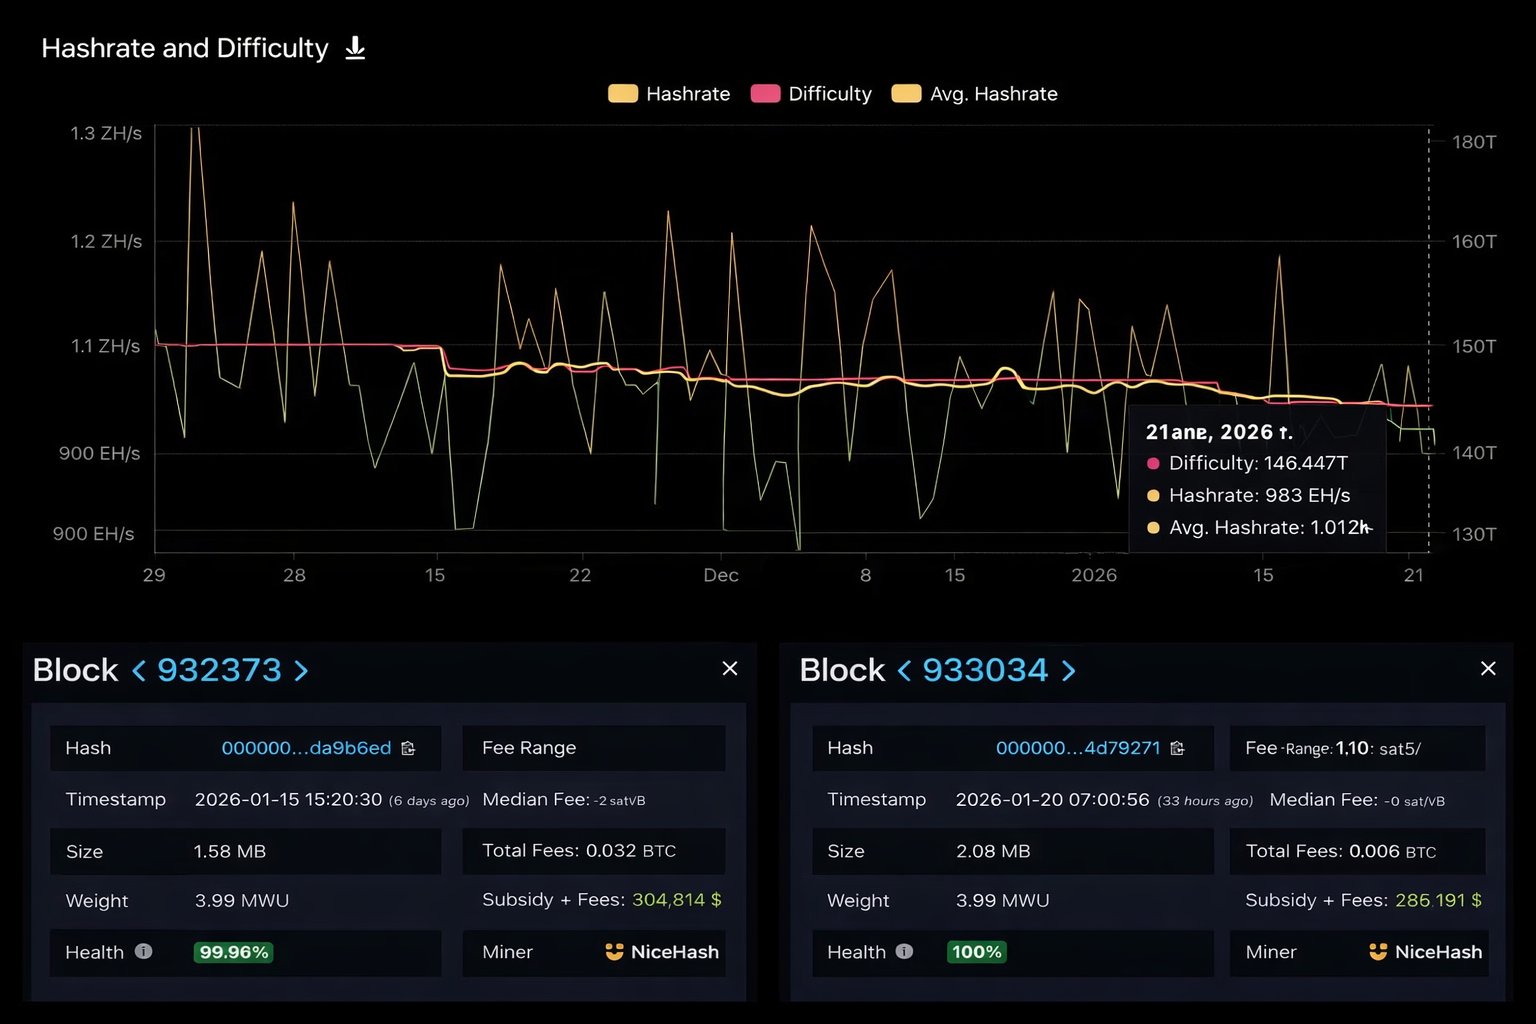Download the Hashrate and Difficulty chart data

click(355, 48)
